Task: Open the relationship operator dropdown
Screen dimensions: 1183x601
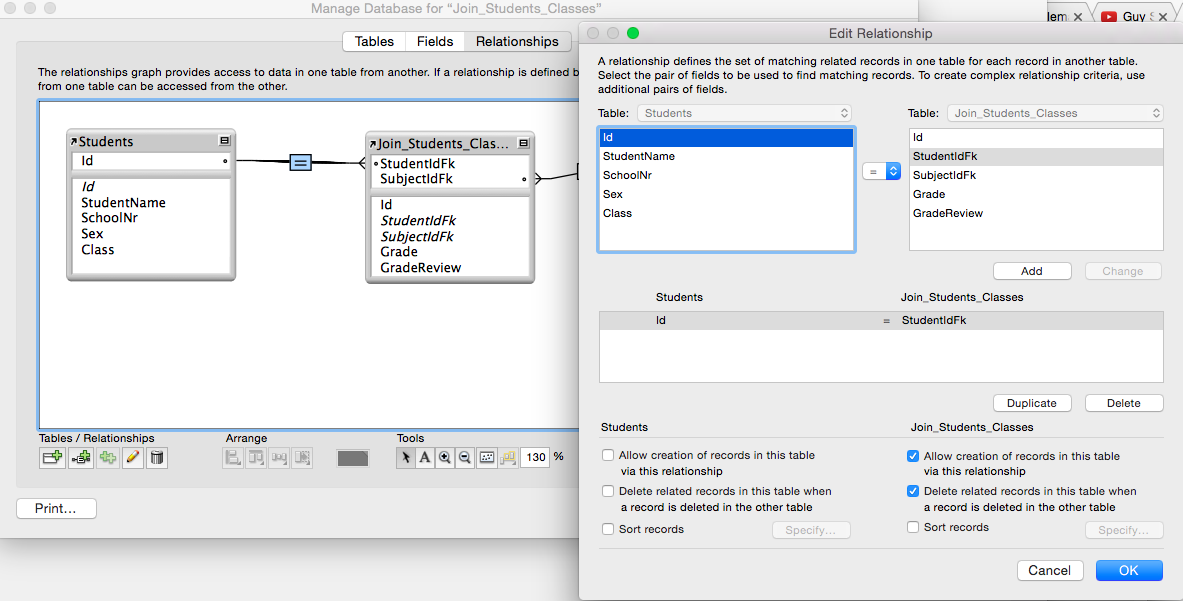Action: tap(881, 172)
